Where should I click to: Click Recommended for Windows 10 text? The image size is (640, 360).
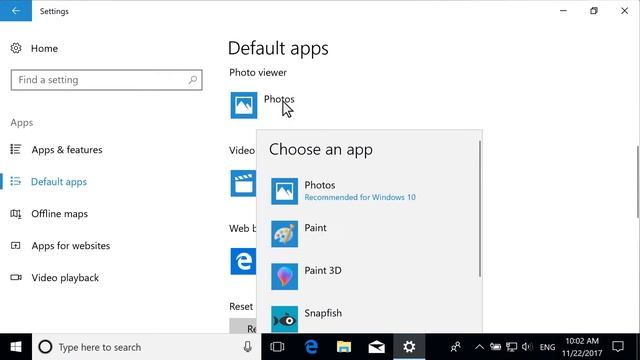pyautogui.click(x=360, y=197)
